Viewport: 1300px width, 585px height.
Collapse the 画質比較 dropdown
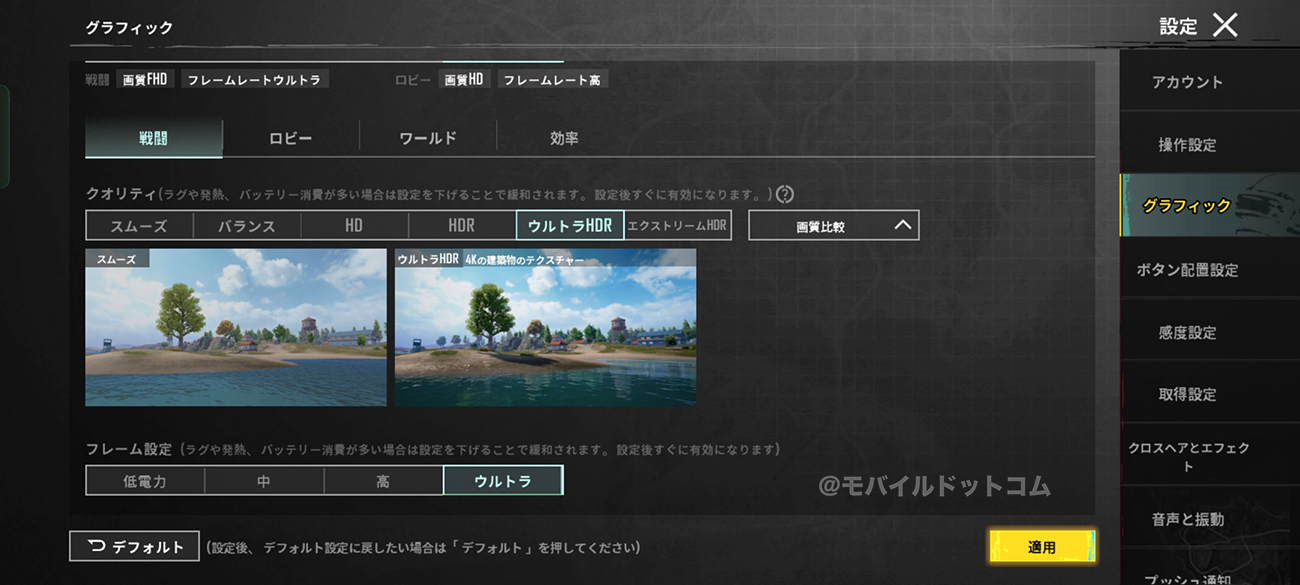(x=834, y=226)
